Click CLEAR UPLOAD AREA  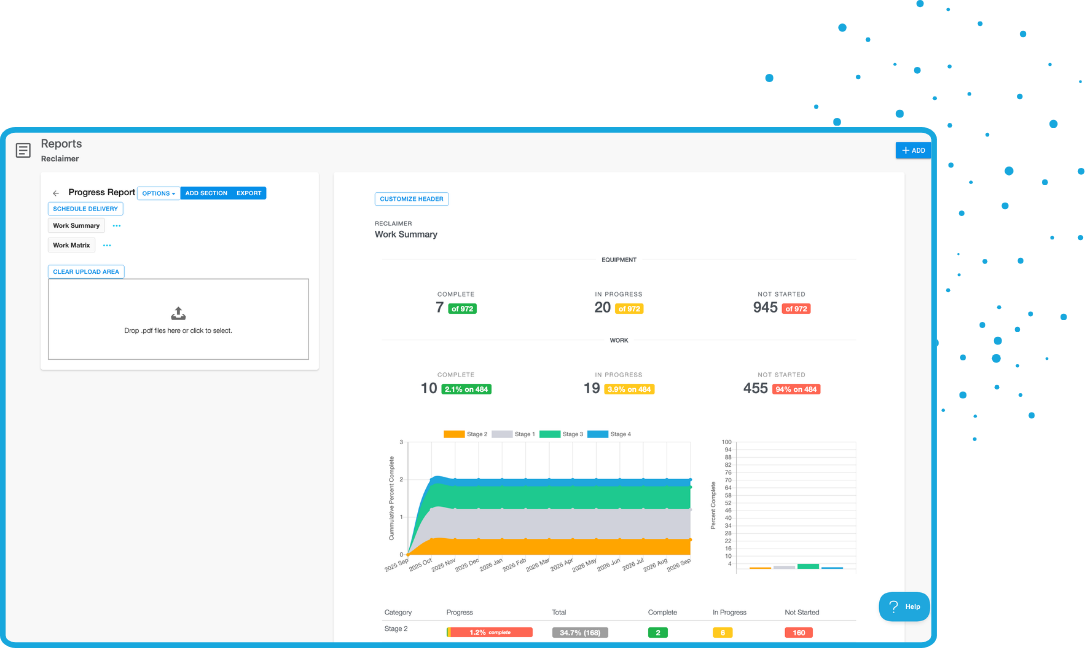pos(86,271)
